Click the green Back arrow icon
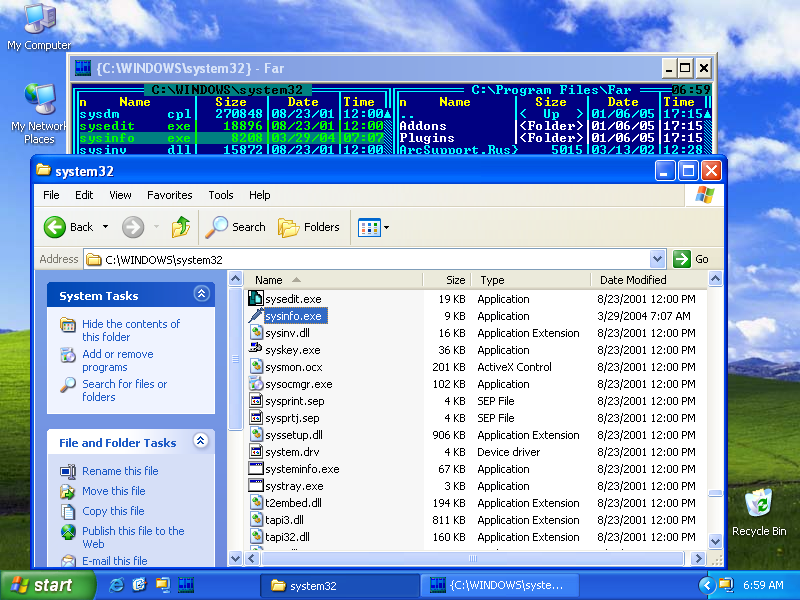The width and height of the screenshot is (800, 600). click(x=55, y=227)
